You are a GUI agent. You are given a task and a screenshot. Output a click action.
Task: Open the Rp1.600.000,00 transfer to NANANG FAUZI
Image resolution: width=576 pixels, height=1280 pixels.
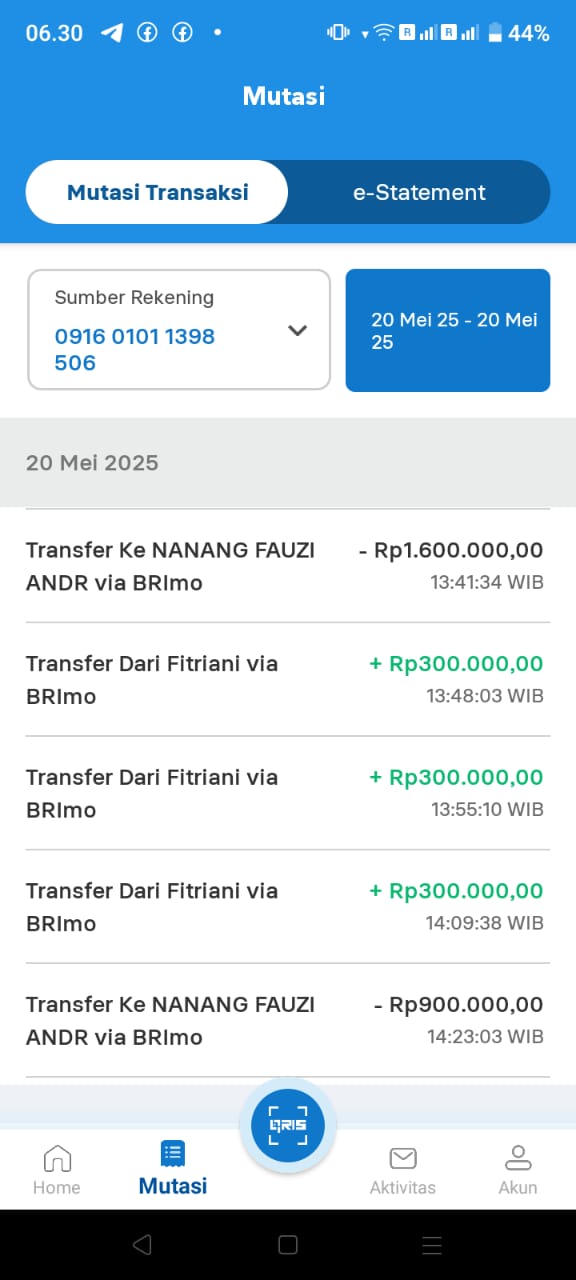point(288,566)
